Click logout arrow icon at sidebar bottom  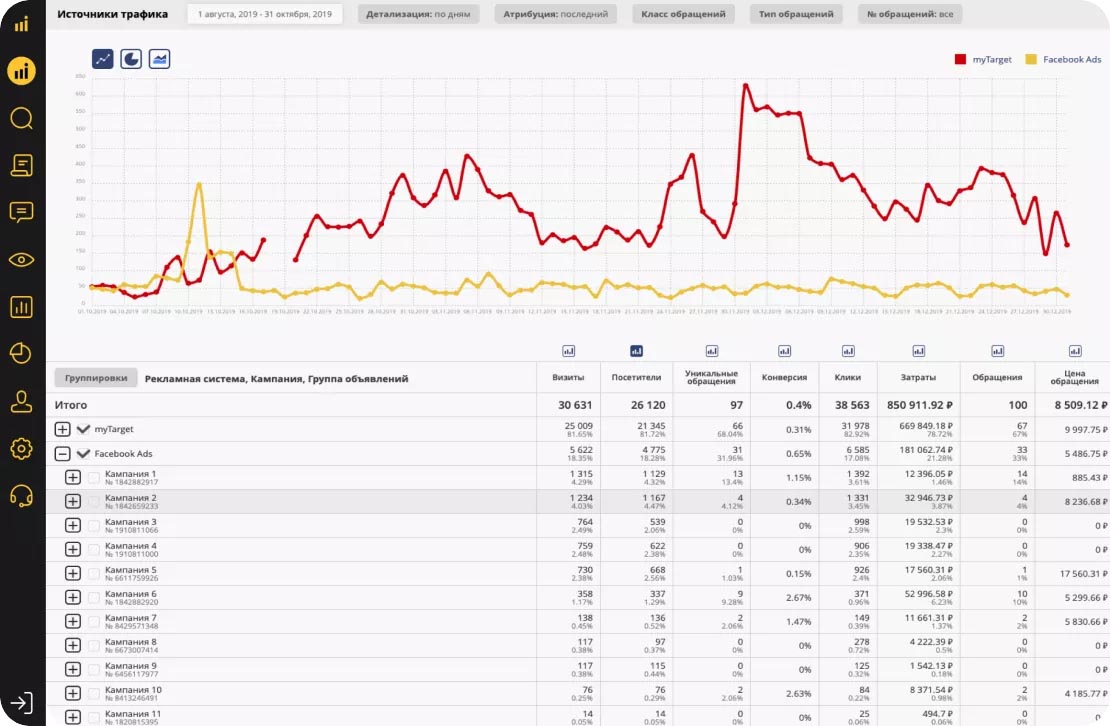[x=21, y=703]
